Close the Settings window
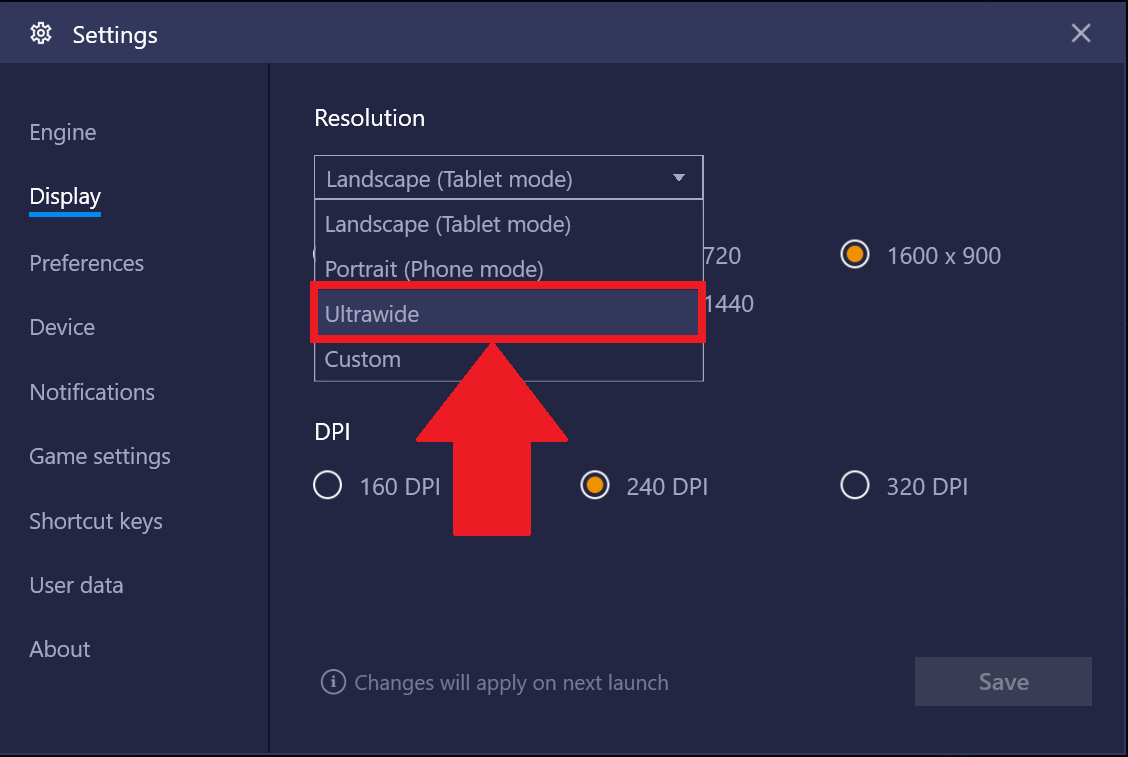The width and height of the screenshot is (1128, 757). [x=1081, y=34]
